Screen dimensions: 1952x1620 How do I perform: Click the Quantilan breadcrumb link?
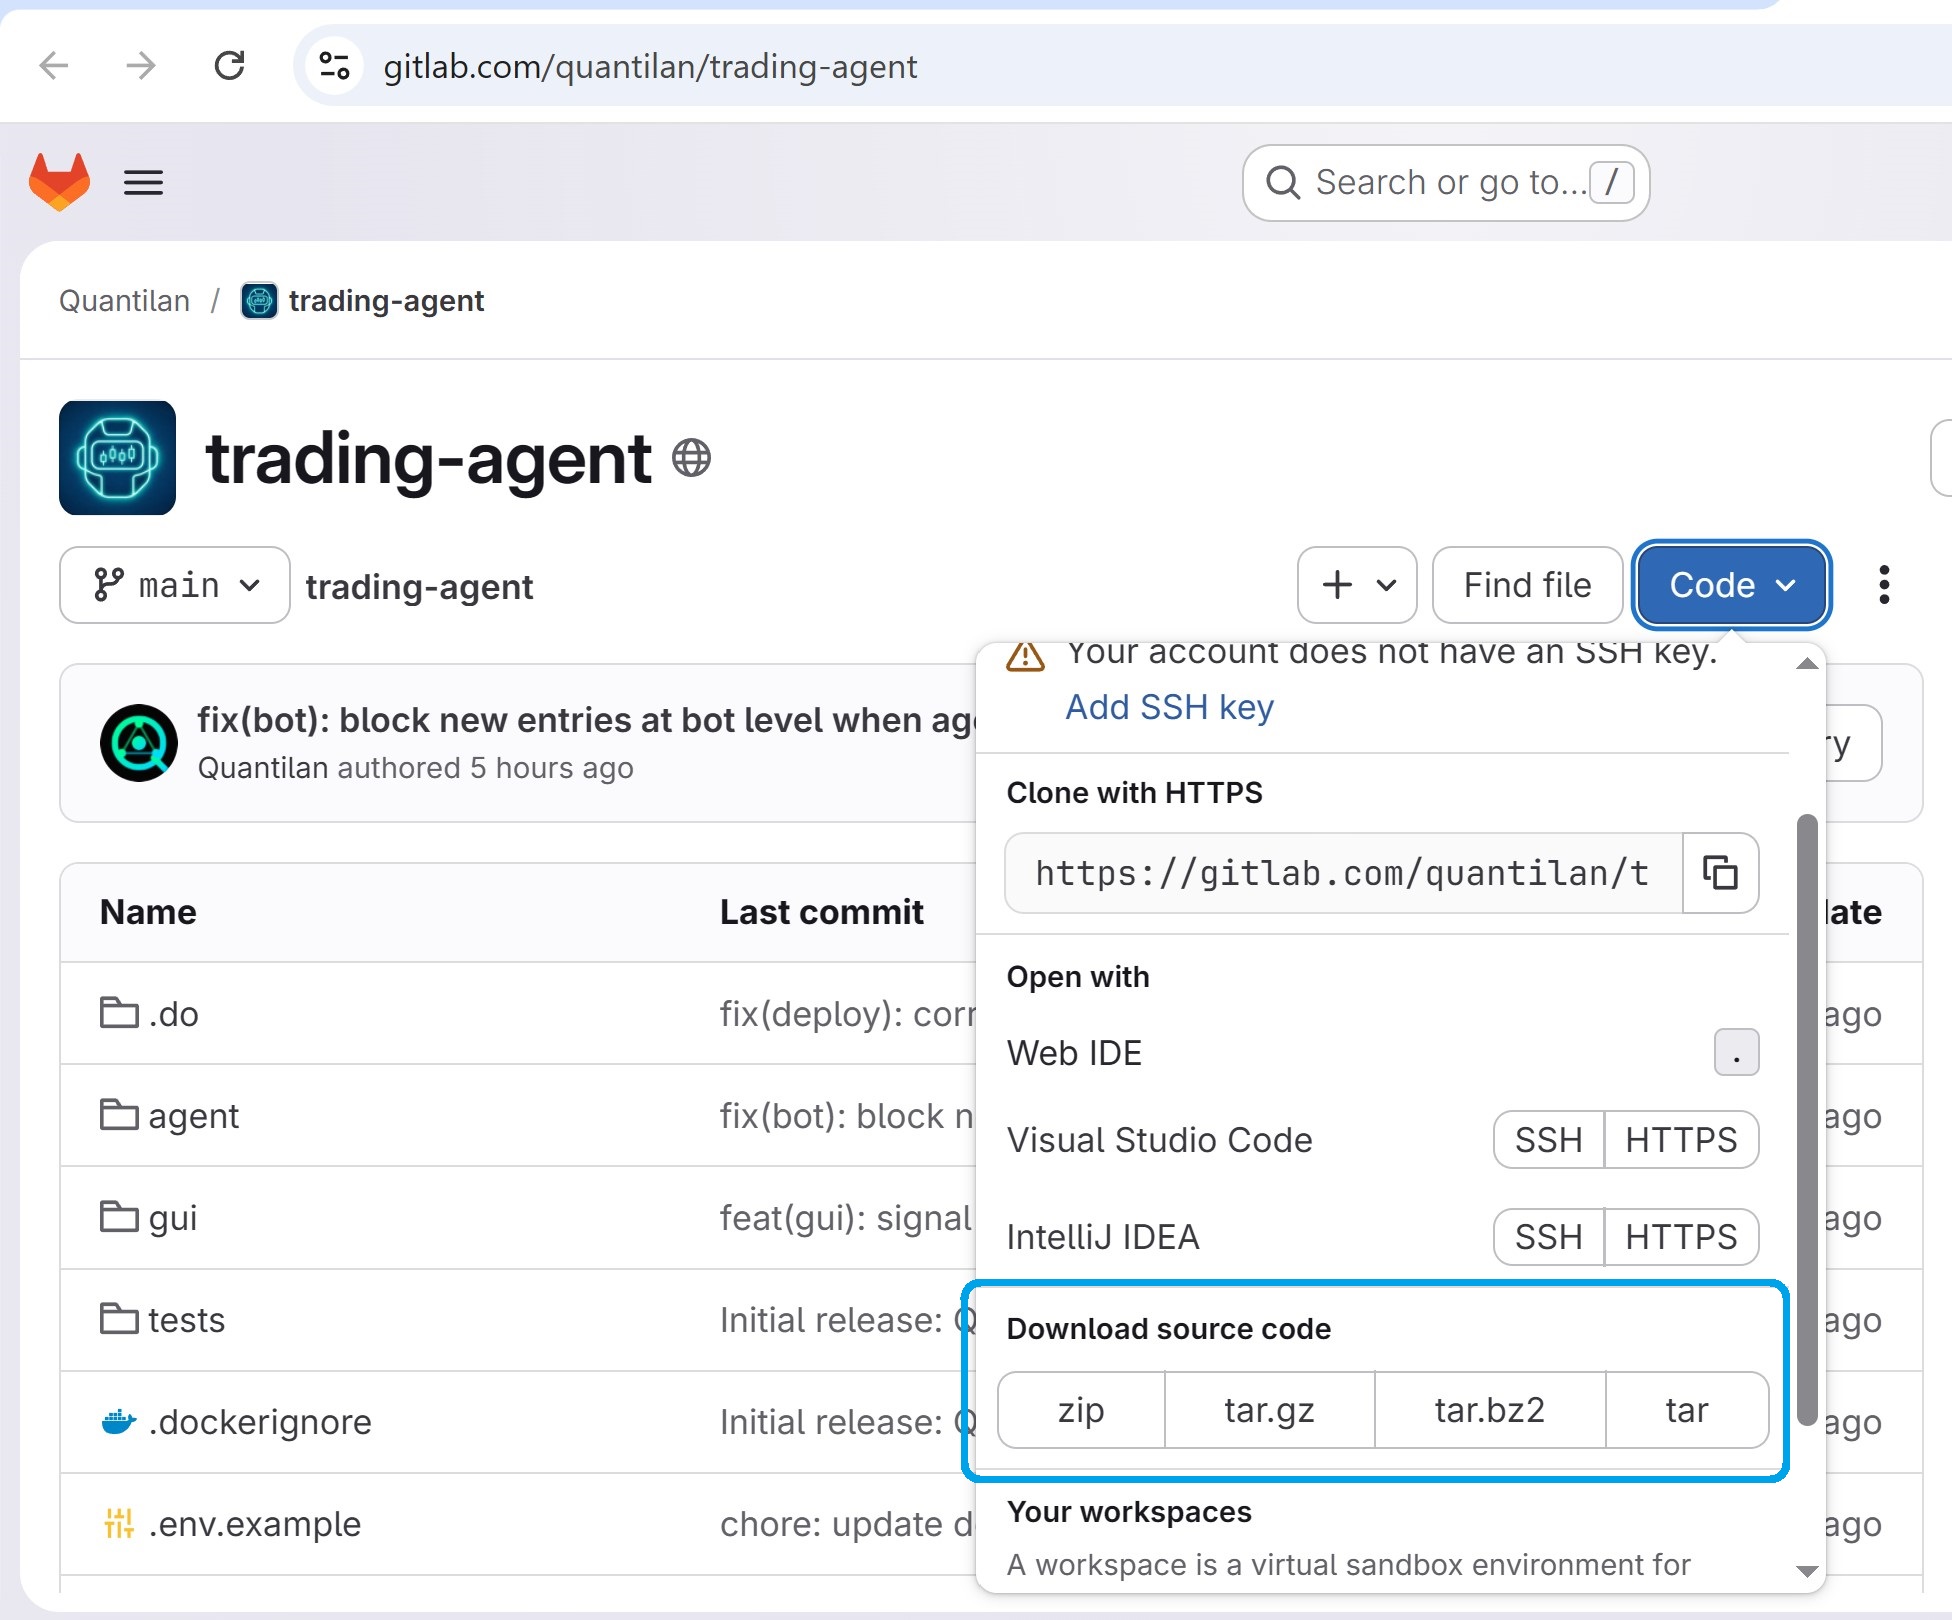pyautogui.click(x=124, y=301)
